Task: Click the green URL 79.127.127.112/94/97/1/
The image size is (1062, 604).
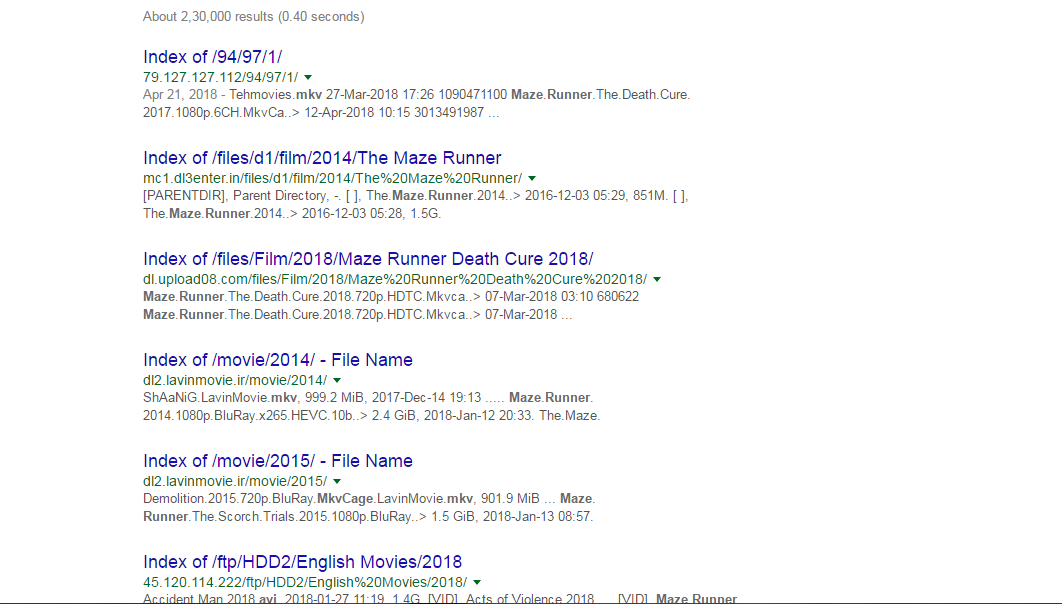Action: 220,77
